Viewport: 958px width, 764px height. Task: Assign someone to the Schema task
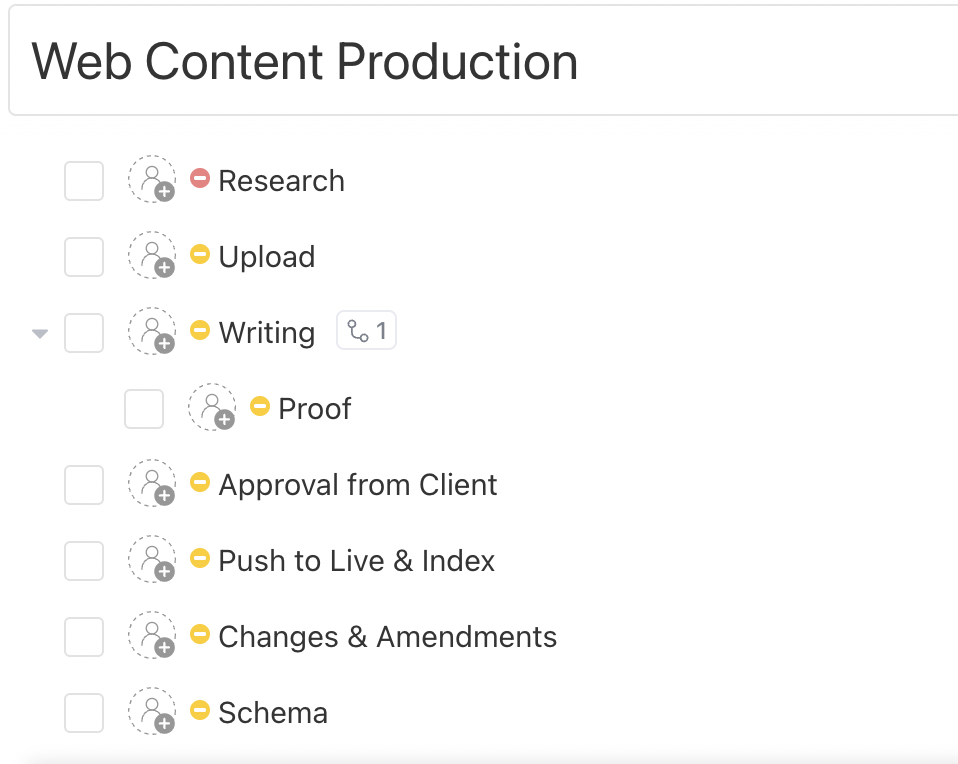(152, 713)
